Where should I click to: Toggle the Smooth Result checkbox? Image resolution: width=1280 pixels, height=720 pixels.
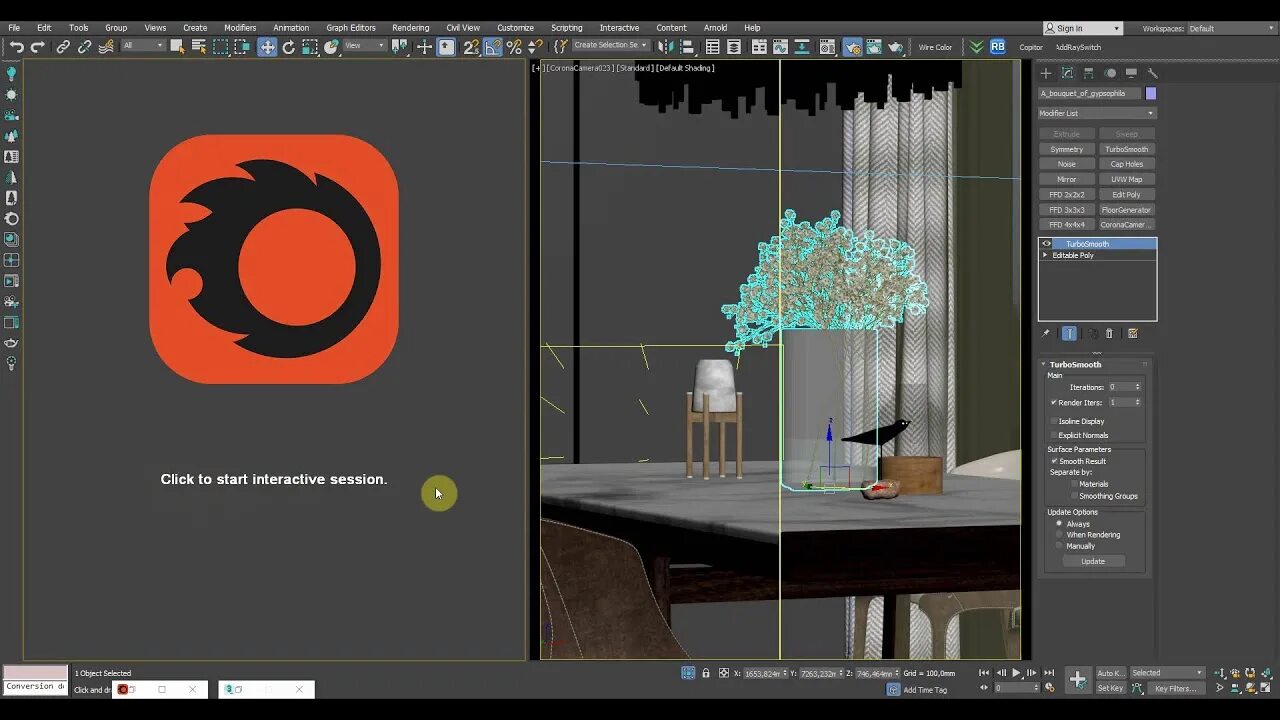click(x=1054, y=461)
